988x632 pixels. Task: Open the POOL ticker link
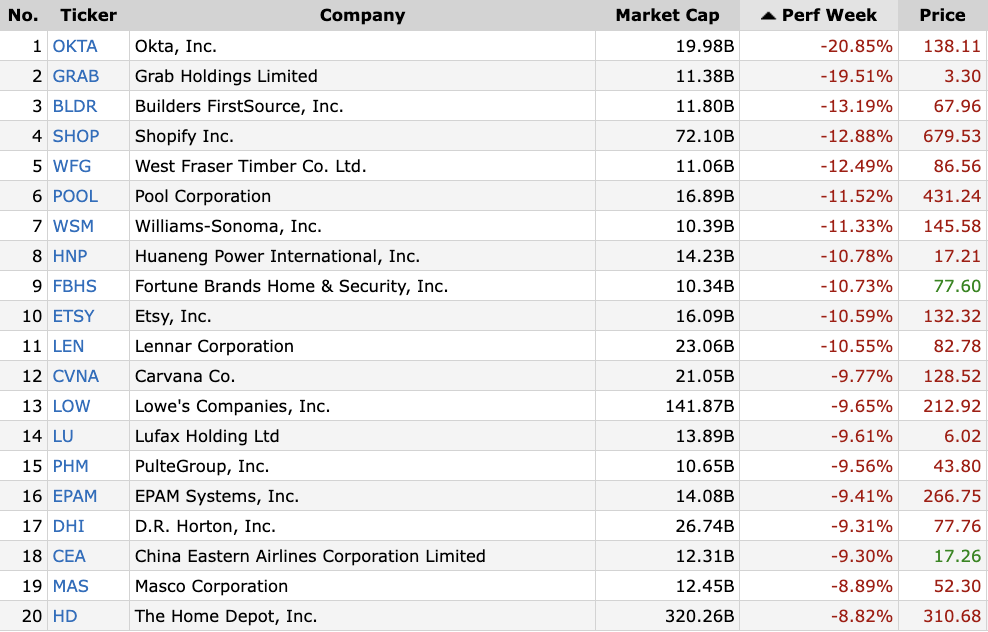75,196
